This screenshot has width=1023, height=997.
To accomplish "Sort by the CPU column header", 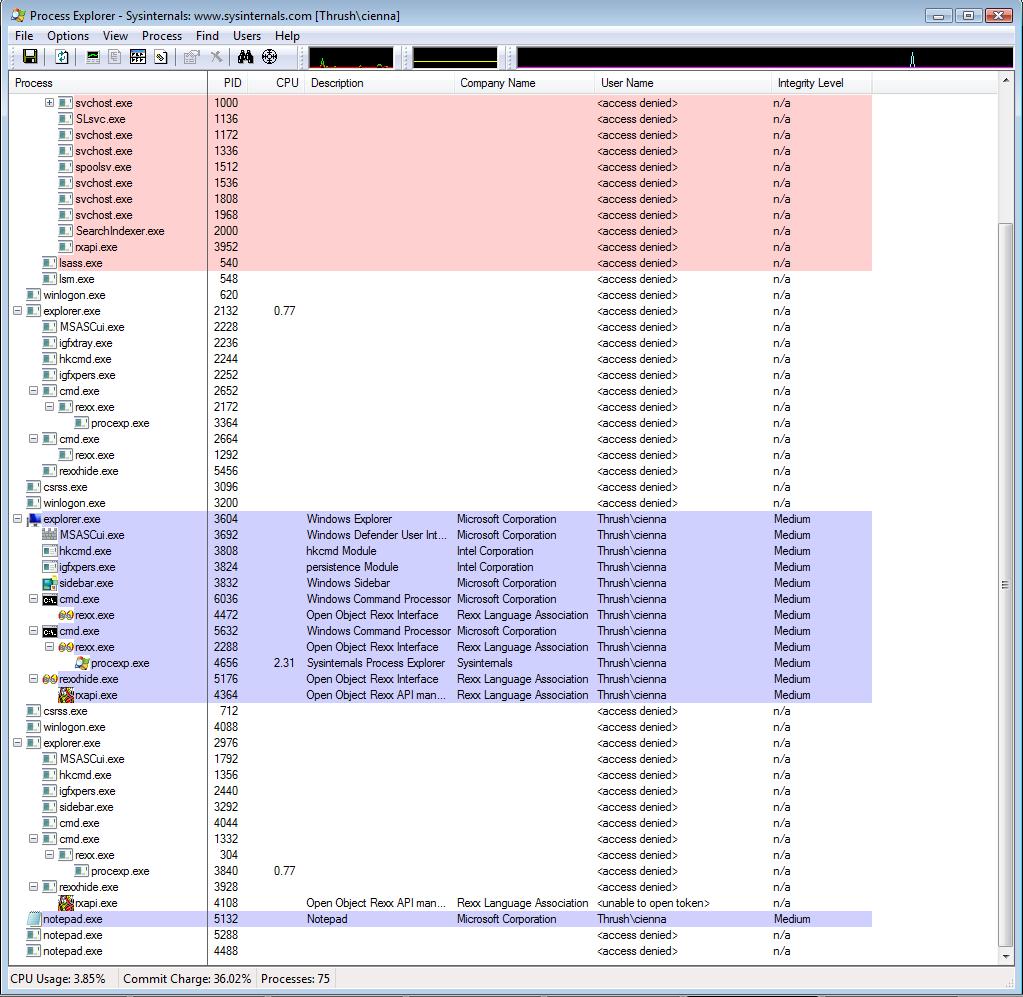I will pyautogui.click(x=277, y=83).
